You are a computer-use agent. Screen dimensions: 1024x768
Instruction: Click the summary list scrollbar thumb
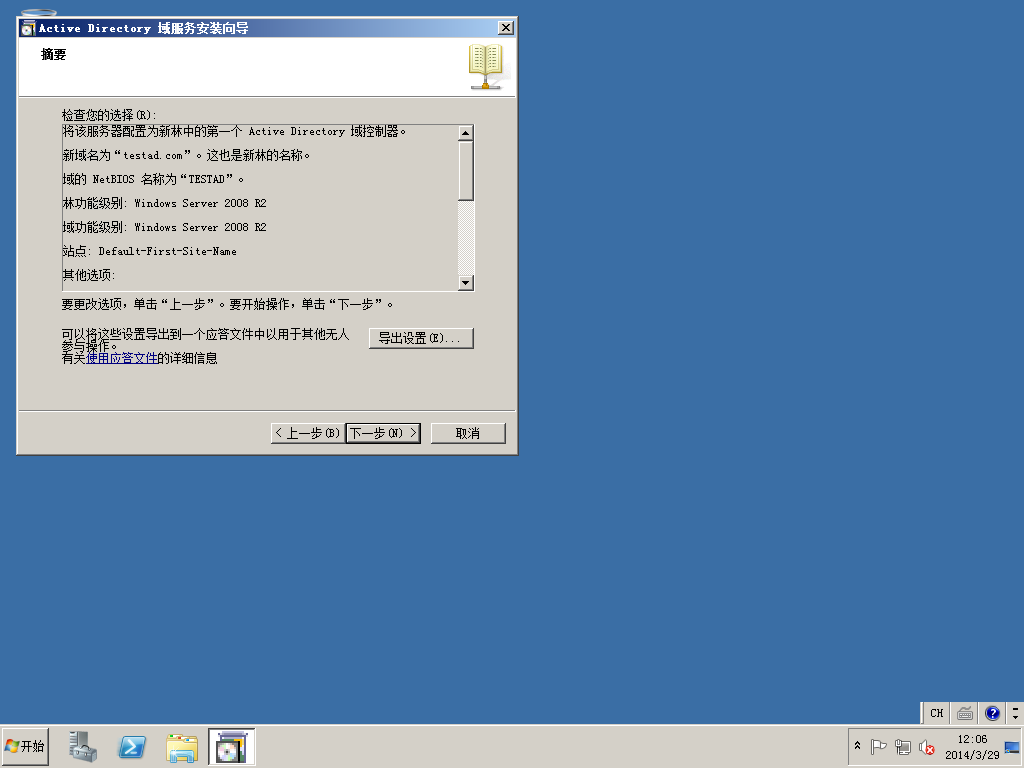466,170
